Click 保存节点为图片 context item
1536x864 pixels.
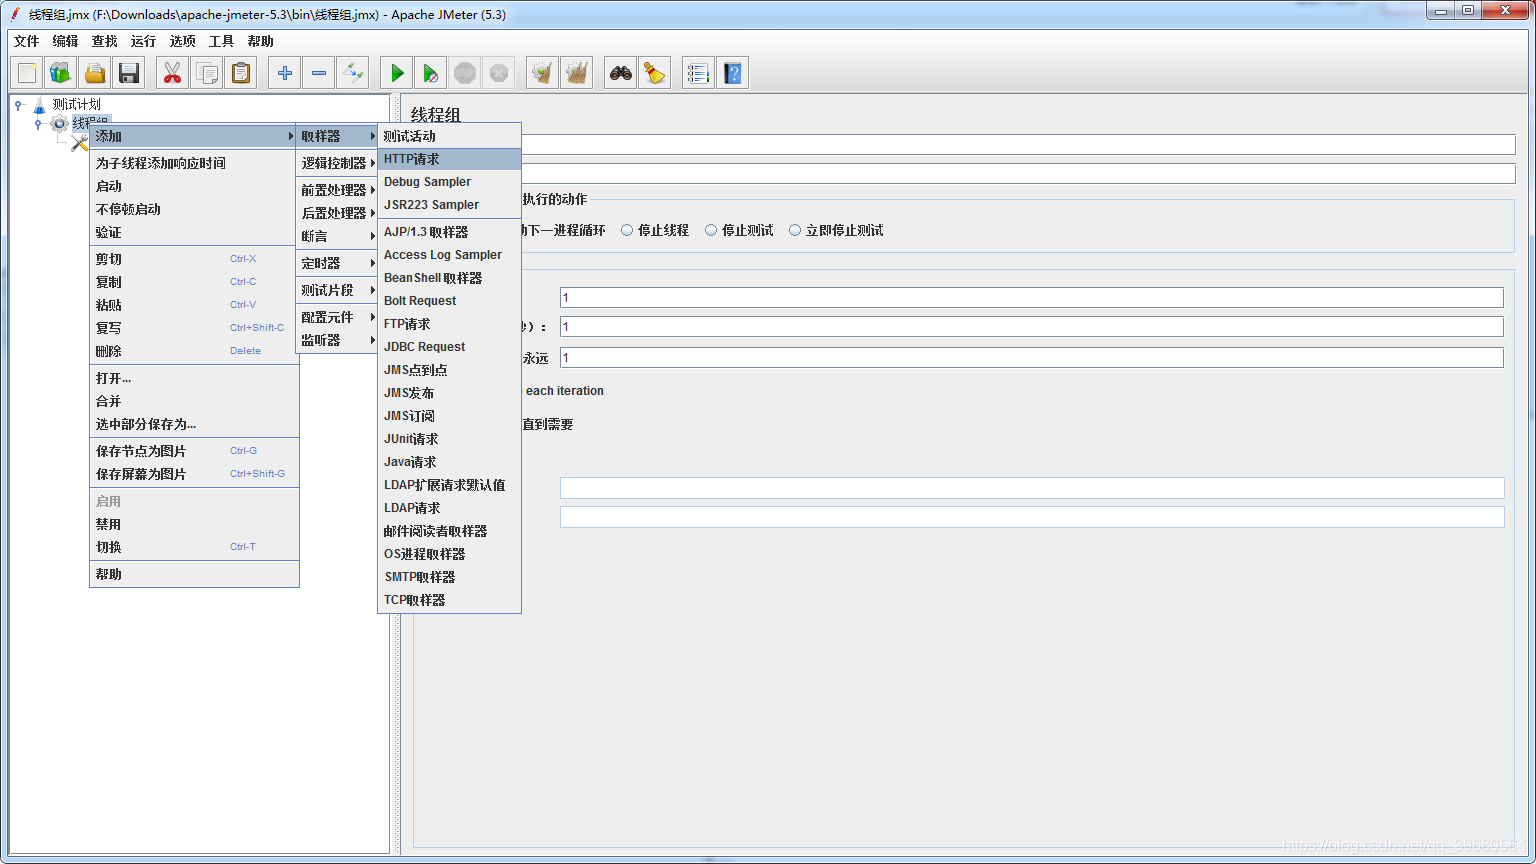(x=194, y=451)
